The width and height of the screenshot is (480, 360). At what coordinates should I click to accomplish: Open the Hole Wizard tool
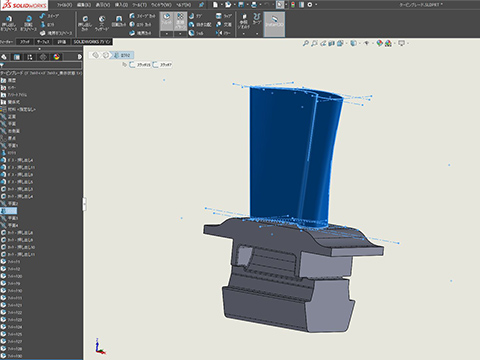coord(102,24)
